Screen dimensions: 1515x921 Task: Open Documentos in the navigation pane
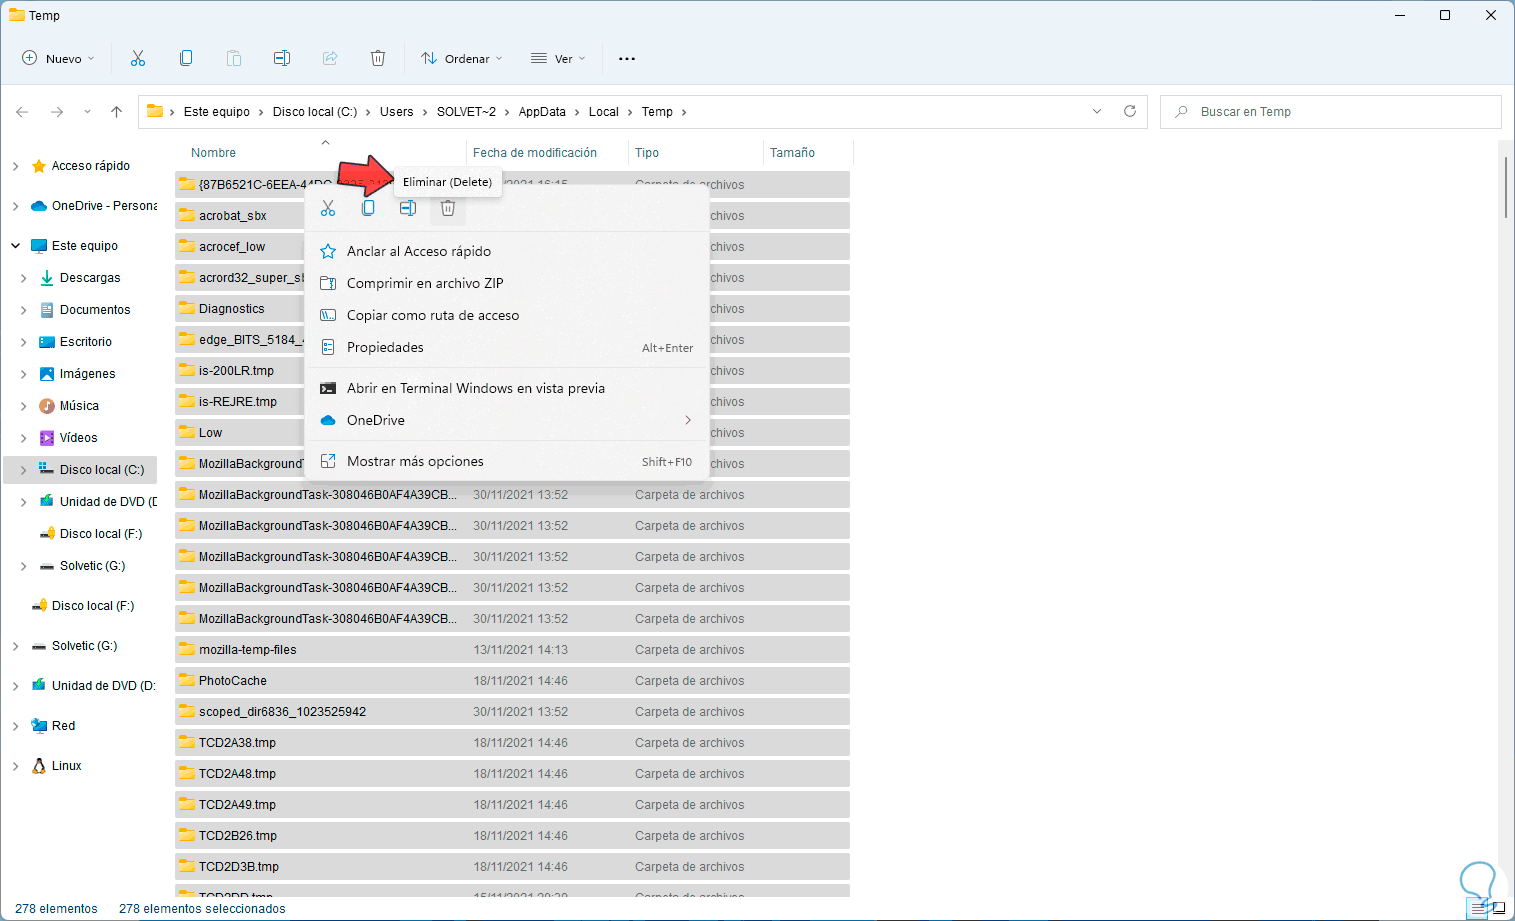[x=95, y=310]
